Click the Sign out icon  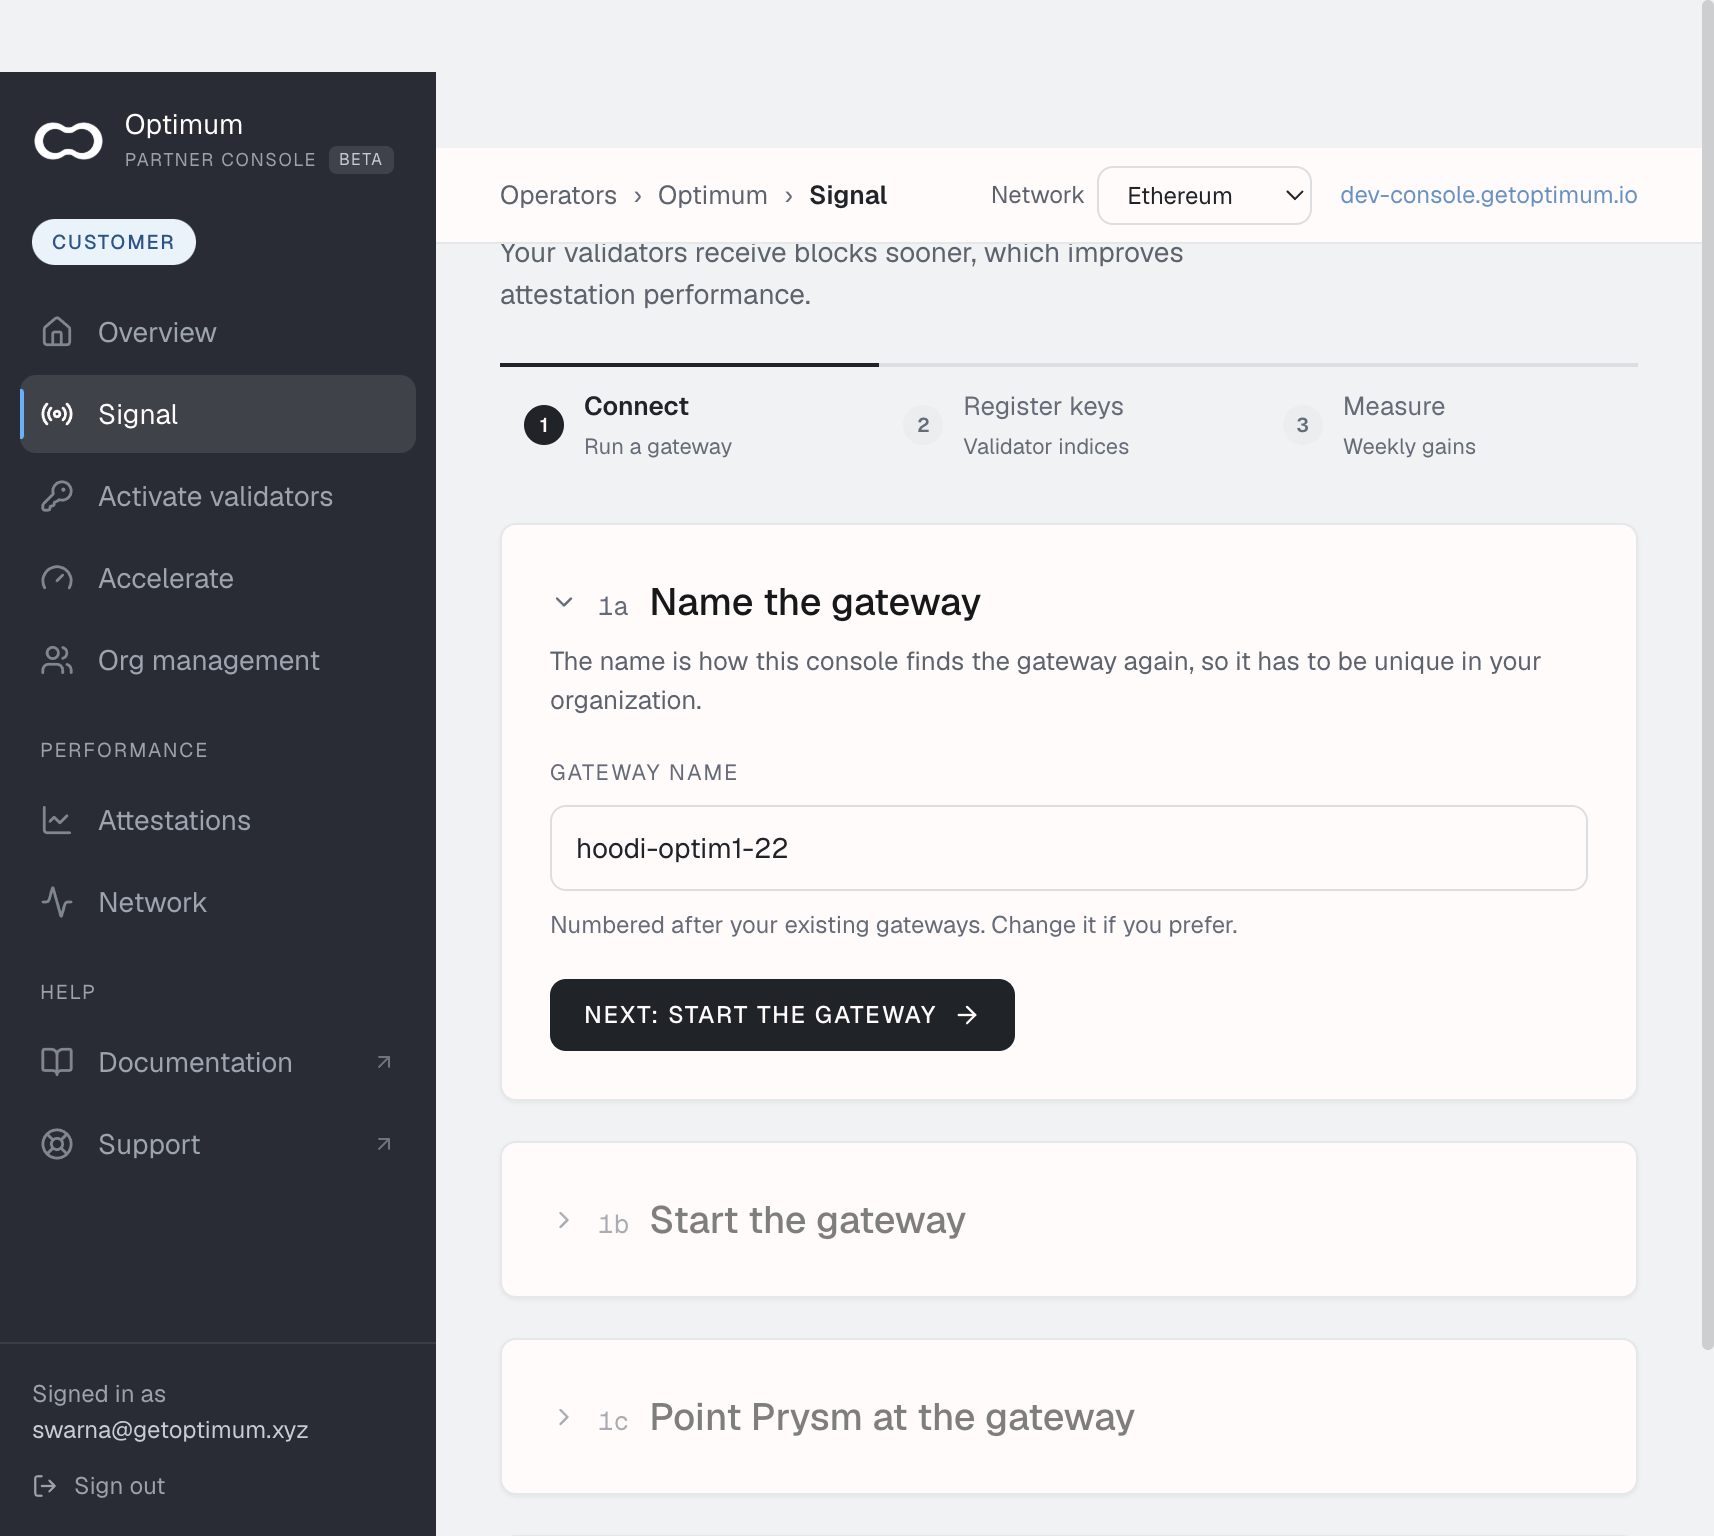pos(45,1486)
